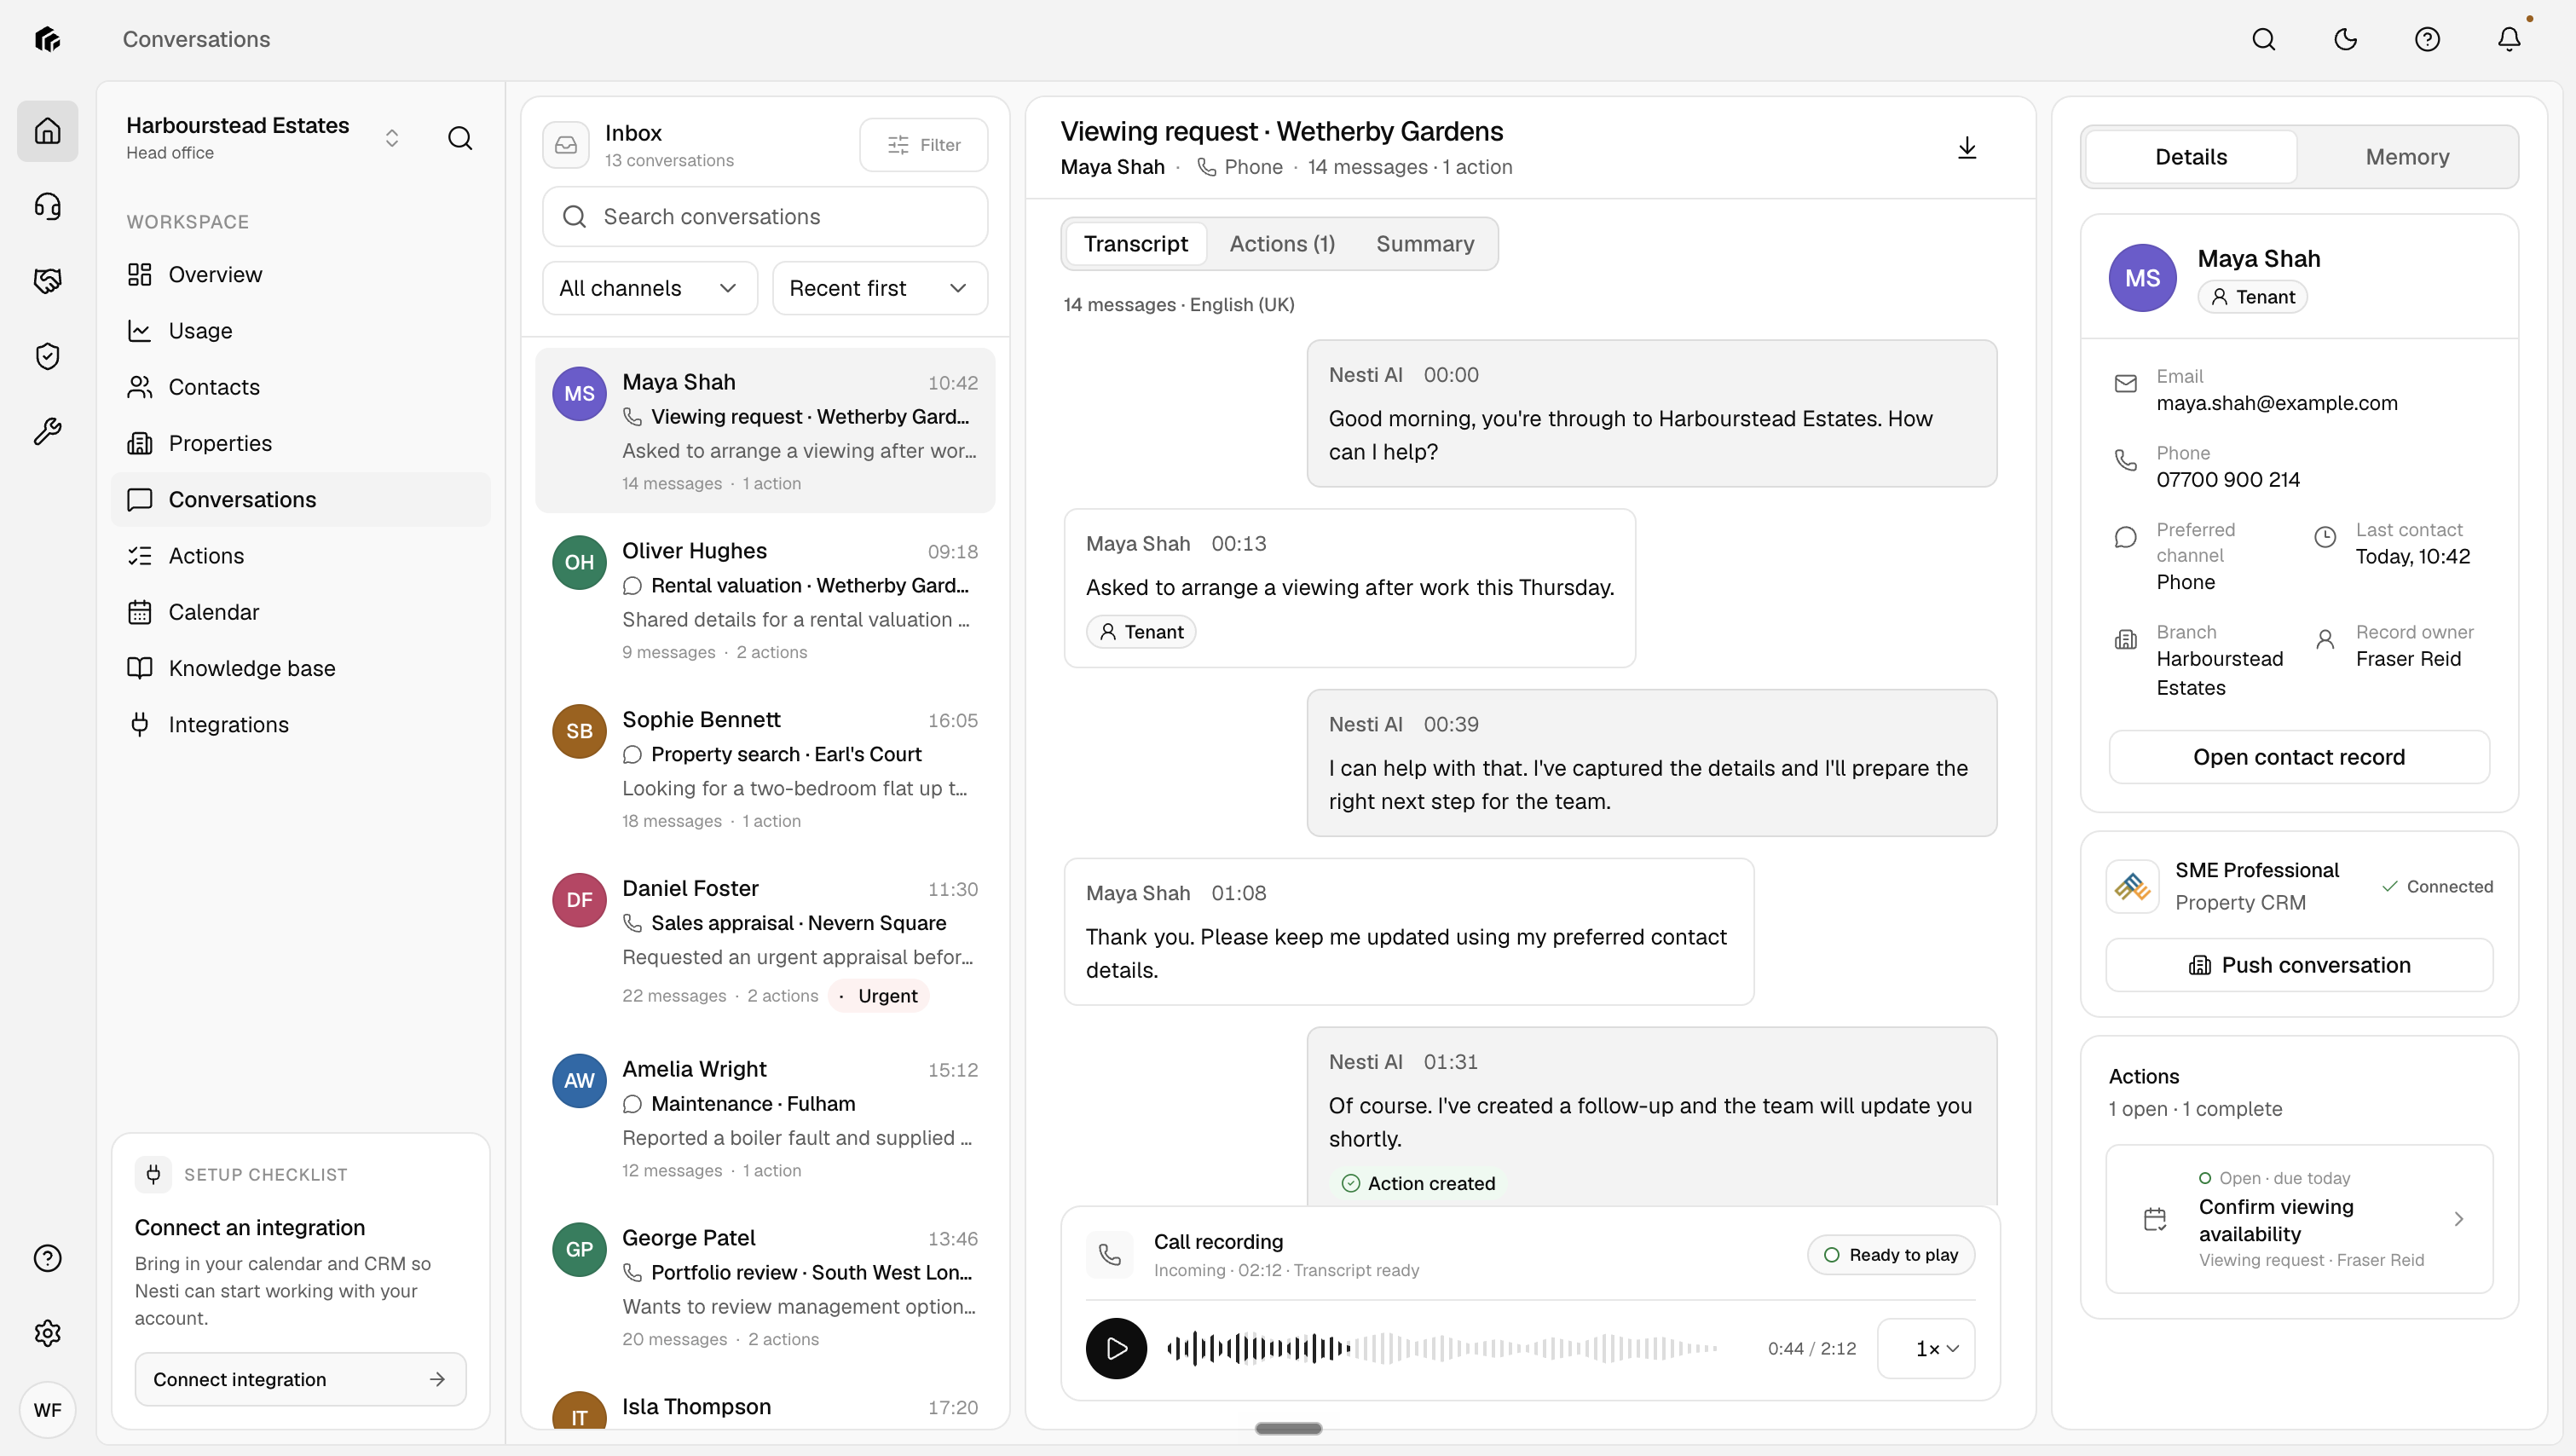The height and width of the screenshot is (1456, 2576).
Task: Click the Maya Shah MS avatar in details
Action: 2143,278
